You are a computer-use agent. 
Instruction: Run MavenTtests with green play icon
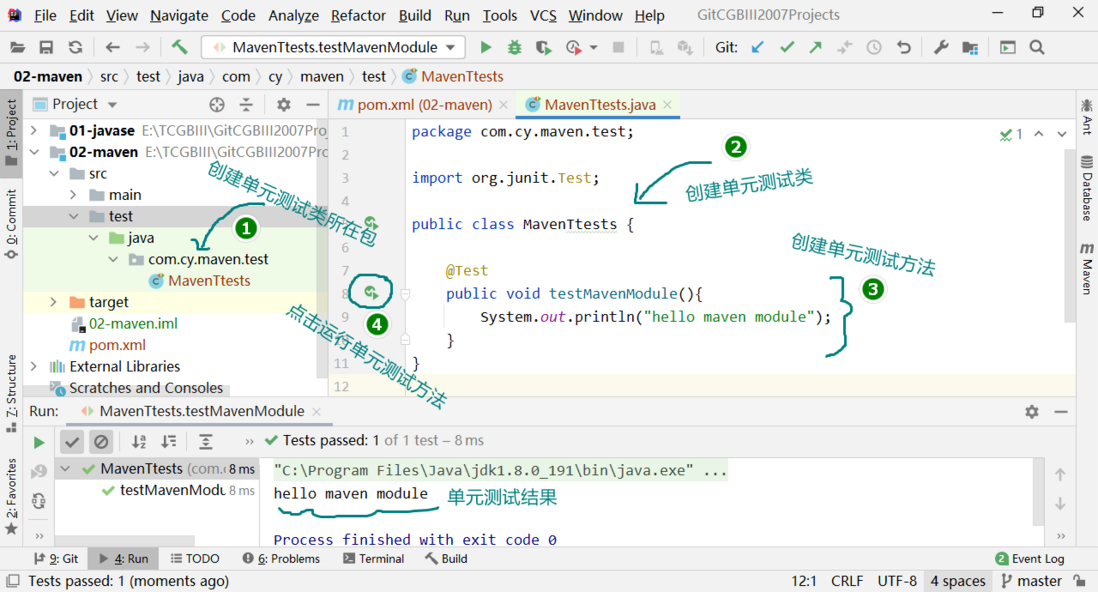pyautogui.click(x=485, y=48)
